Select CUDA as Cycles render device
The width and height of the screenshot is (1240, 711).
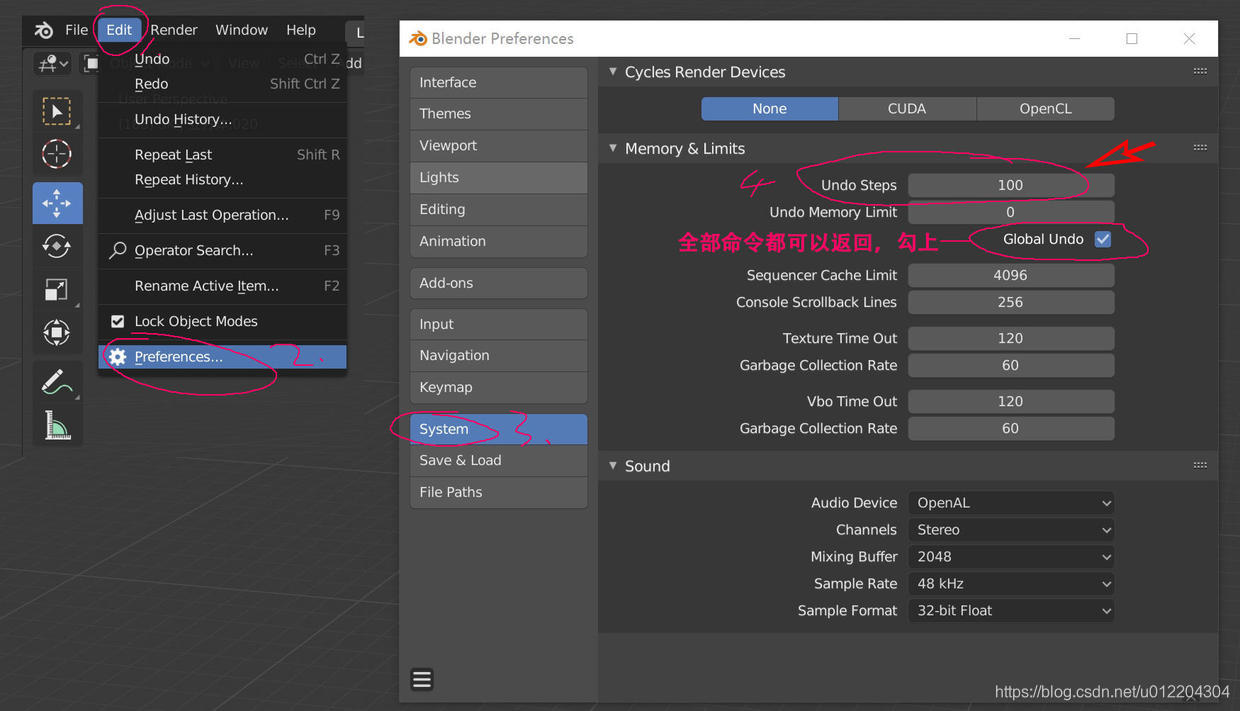tap(907, 108)
